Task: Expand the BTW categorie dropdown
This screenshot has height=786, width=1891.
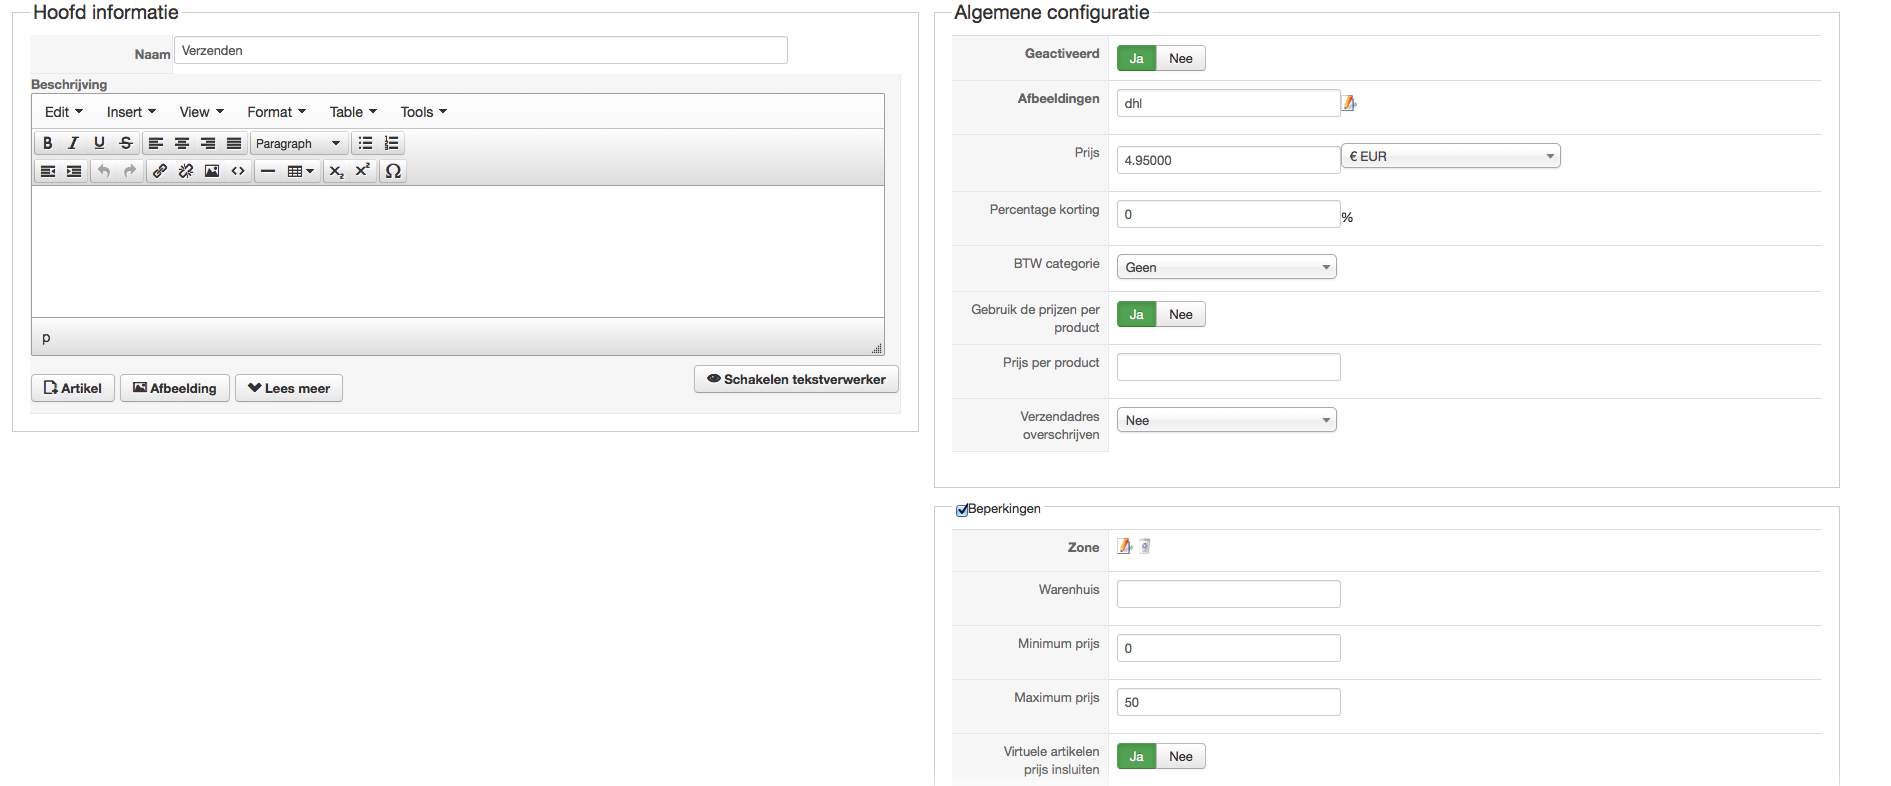Action: coord(1226,267)
